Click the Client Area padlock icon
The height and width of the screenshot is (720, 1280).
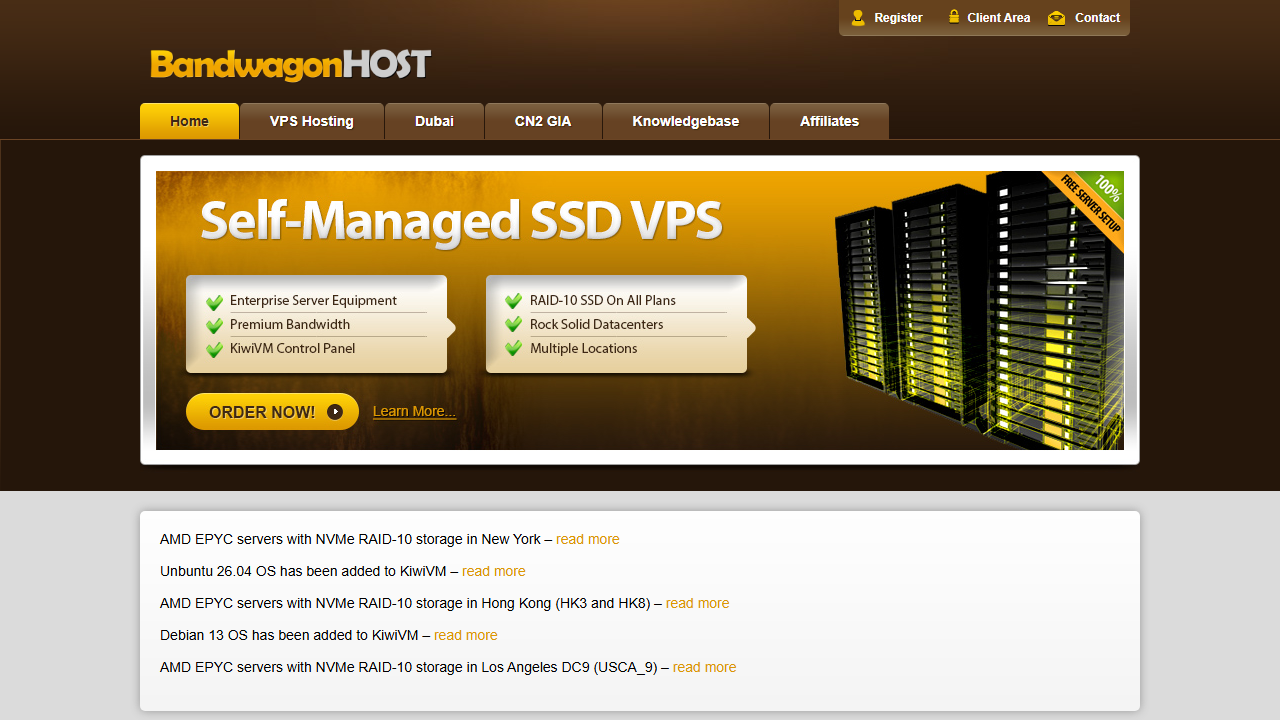pos(954,16)
